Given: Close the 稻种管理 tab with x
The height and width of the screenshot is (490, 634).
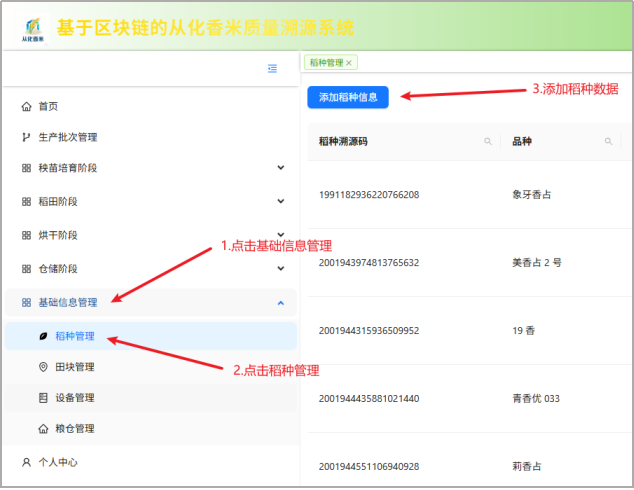Looking at the screenshot, I should pyautogui.click(x=349, y=63).
